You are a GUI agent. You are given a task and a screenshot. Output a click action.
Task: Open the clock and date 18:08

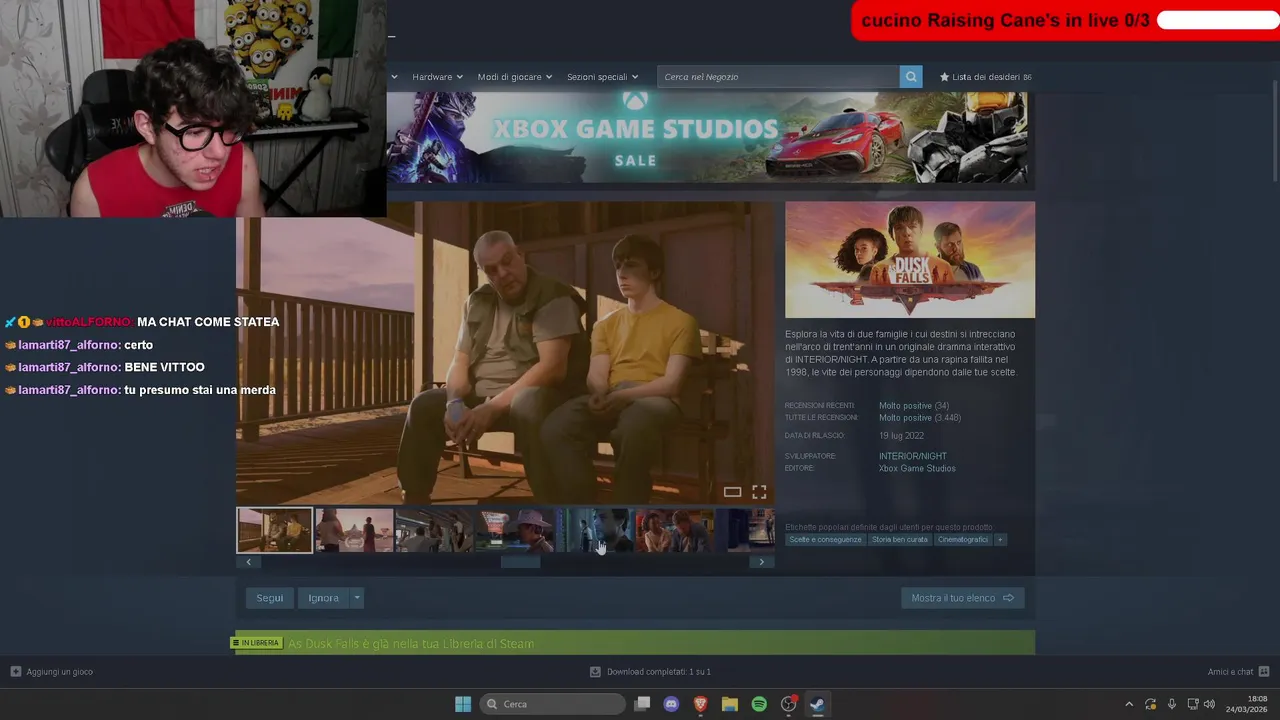click(x=1249, y=704)
